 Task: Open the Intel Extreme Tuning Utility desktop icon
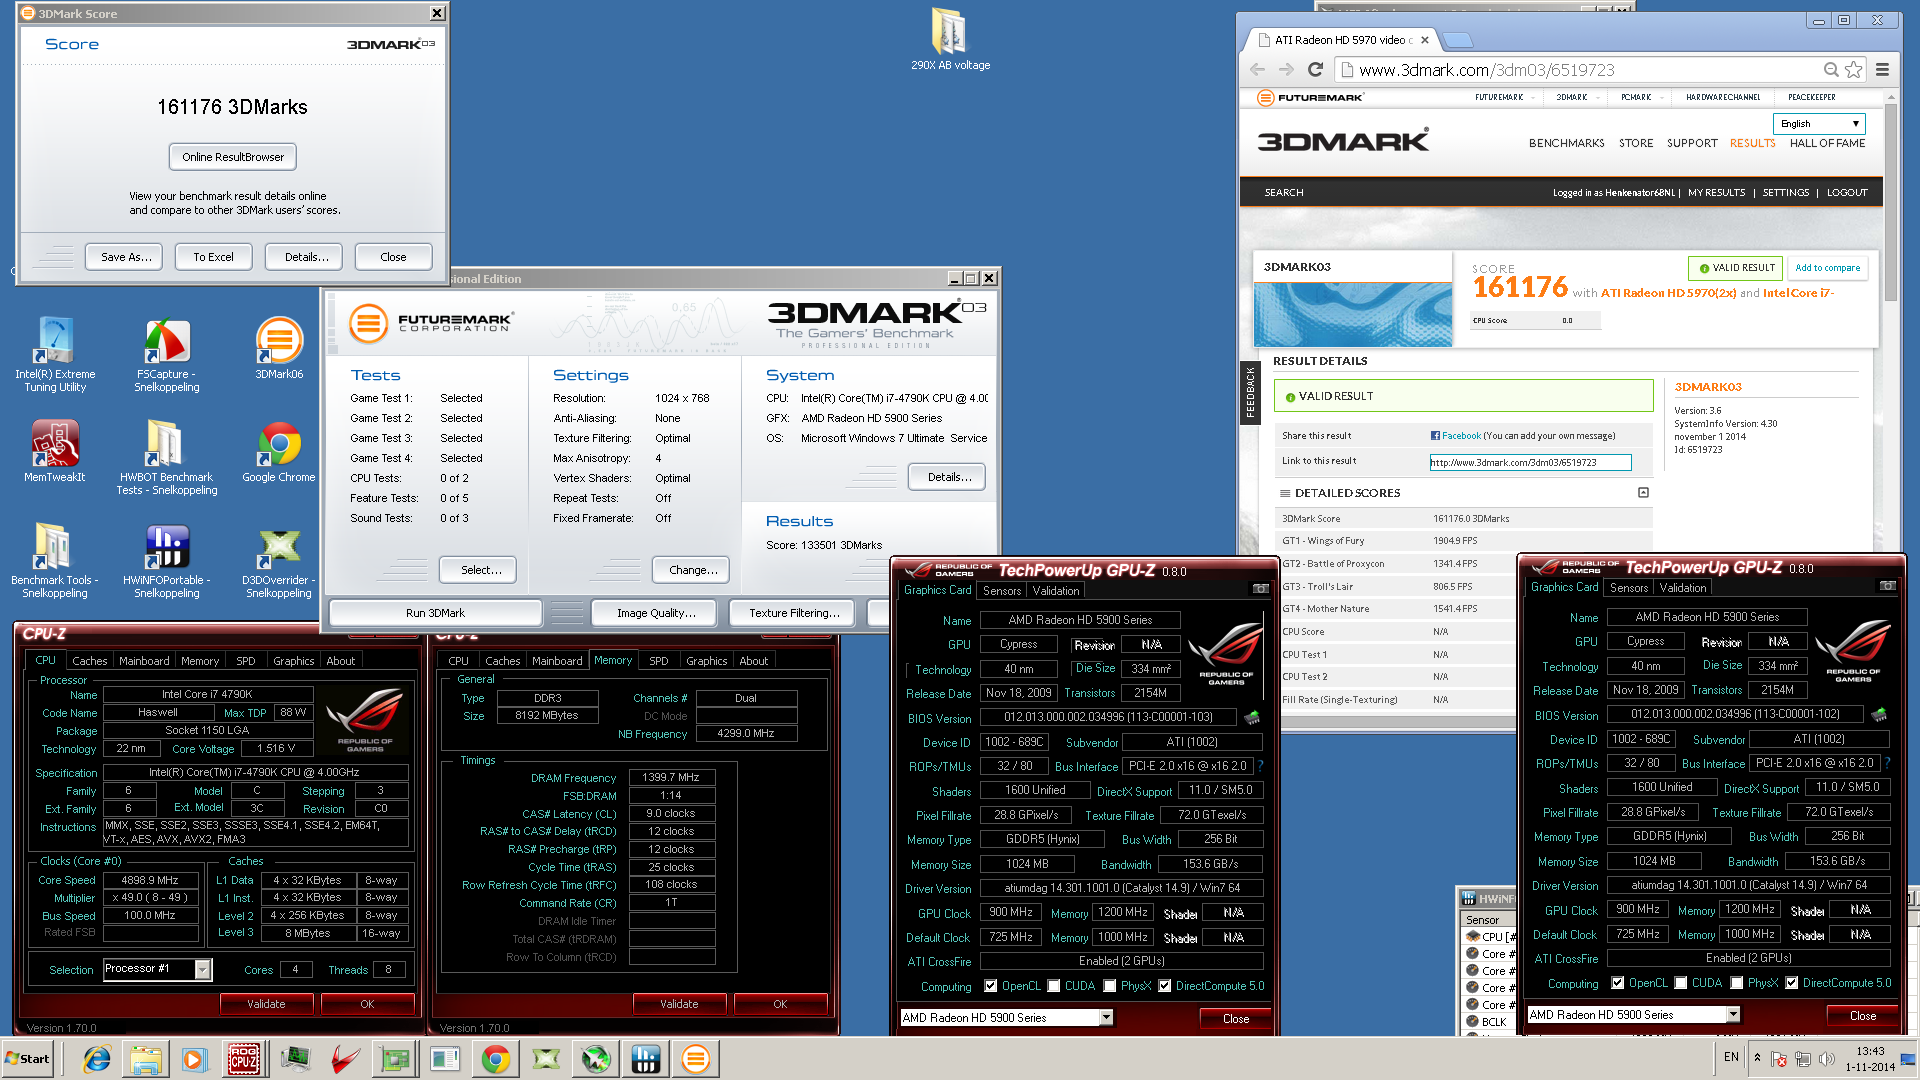[x=55, y=355]
